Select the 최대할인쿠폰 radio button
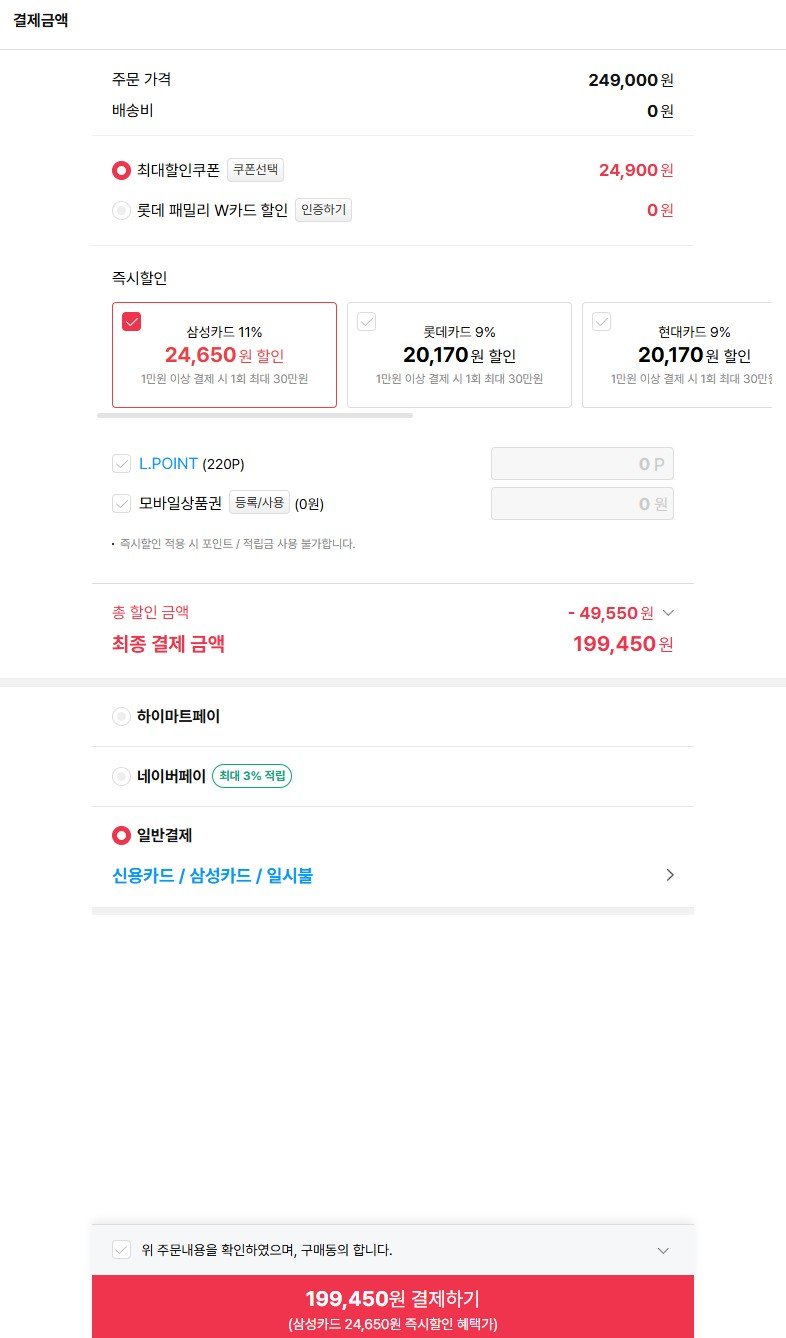The width and height of the screenshot is (786, 1338). coord(122,170)
